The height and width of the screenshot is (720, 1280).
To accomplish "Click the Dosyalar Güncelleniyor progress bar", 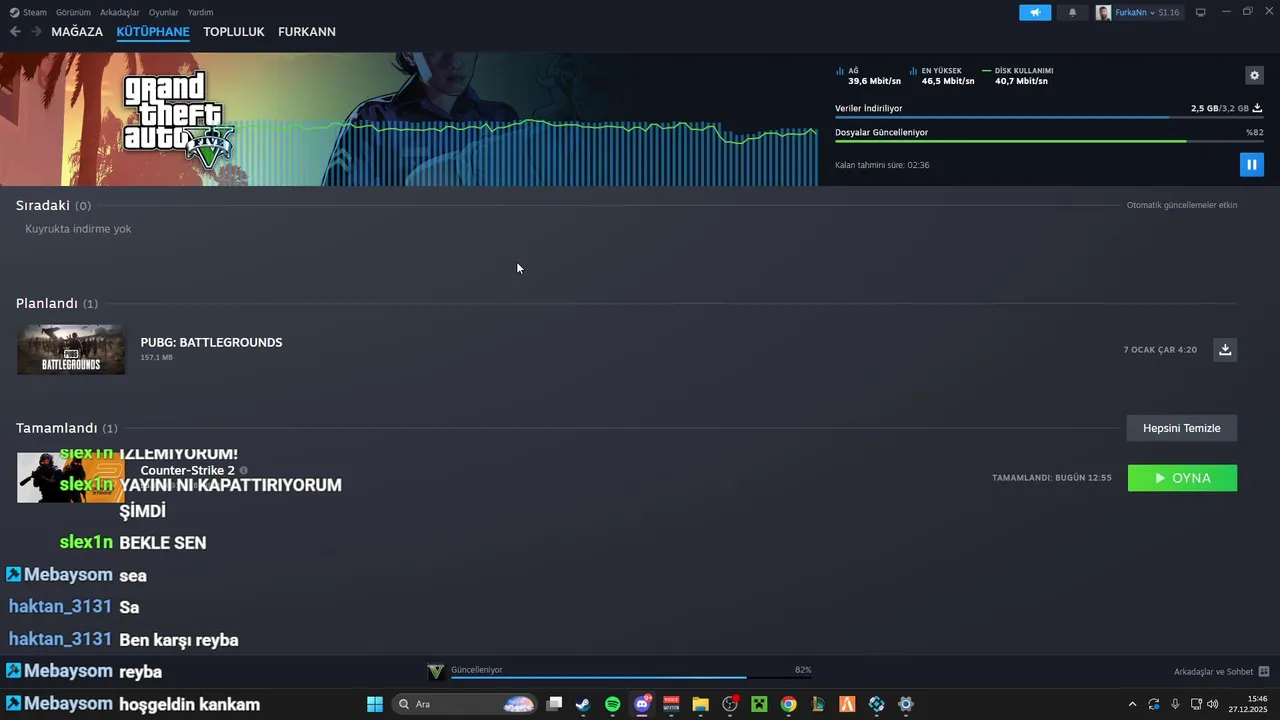I will [x=1048, y=141].
